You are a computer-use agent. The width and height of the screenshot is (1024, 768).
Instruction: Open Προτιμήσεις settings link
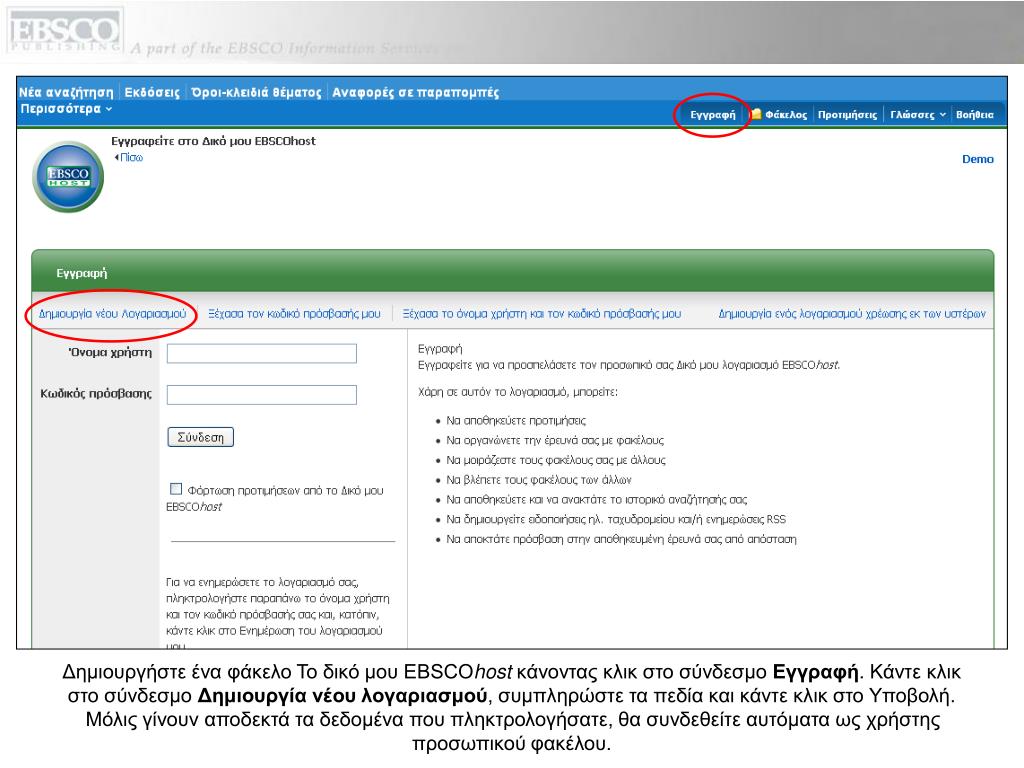[x=847, y=114]
